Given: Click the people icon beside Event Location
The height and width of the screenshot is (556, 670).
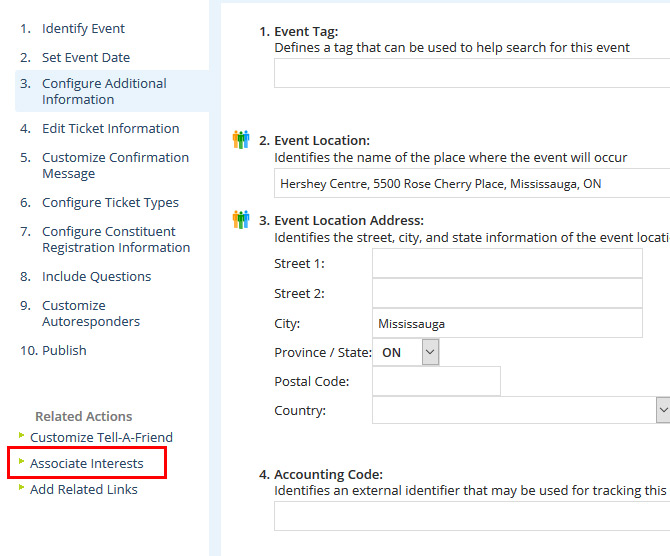Looking at the screenshot, I should [x=240, y=140].
